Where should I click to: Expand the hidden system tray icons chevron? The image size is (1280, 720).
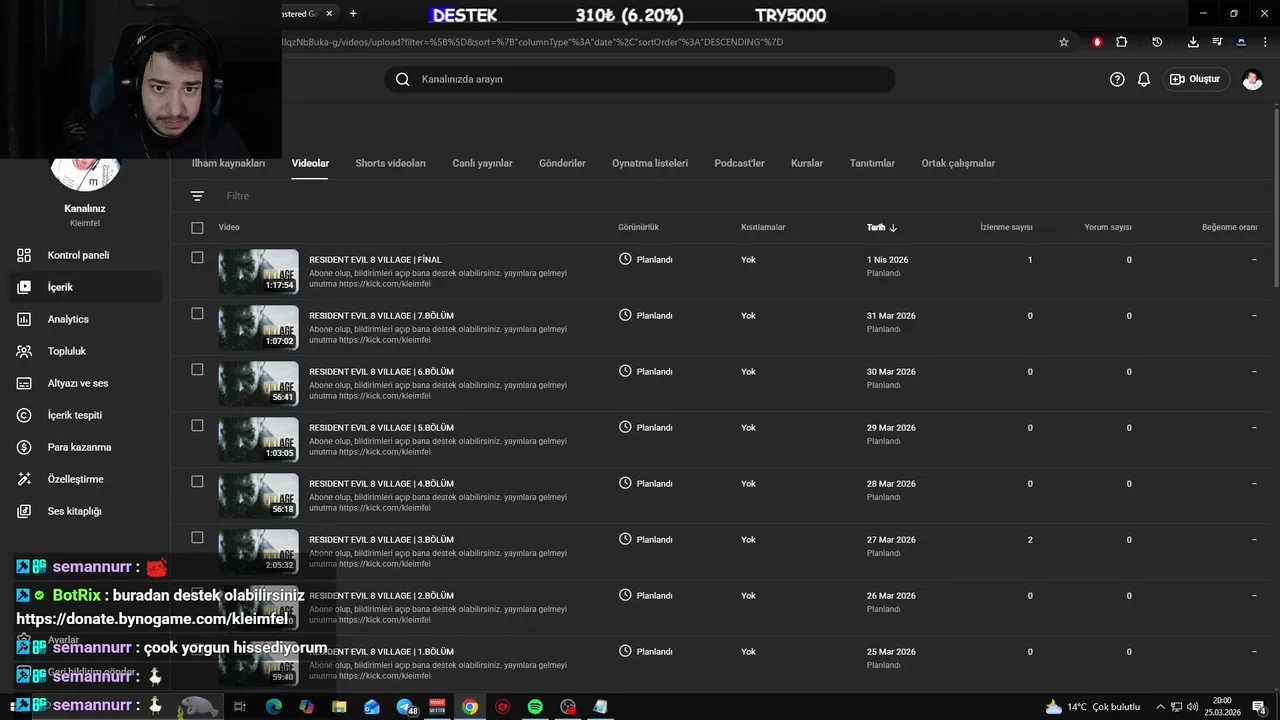(x=1161, y=707)
